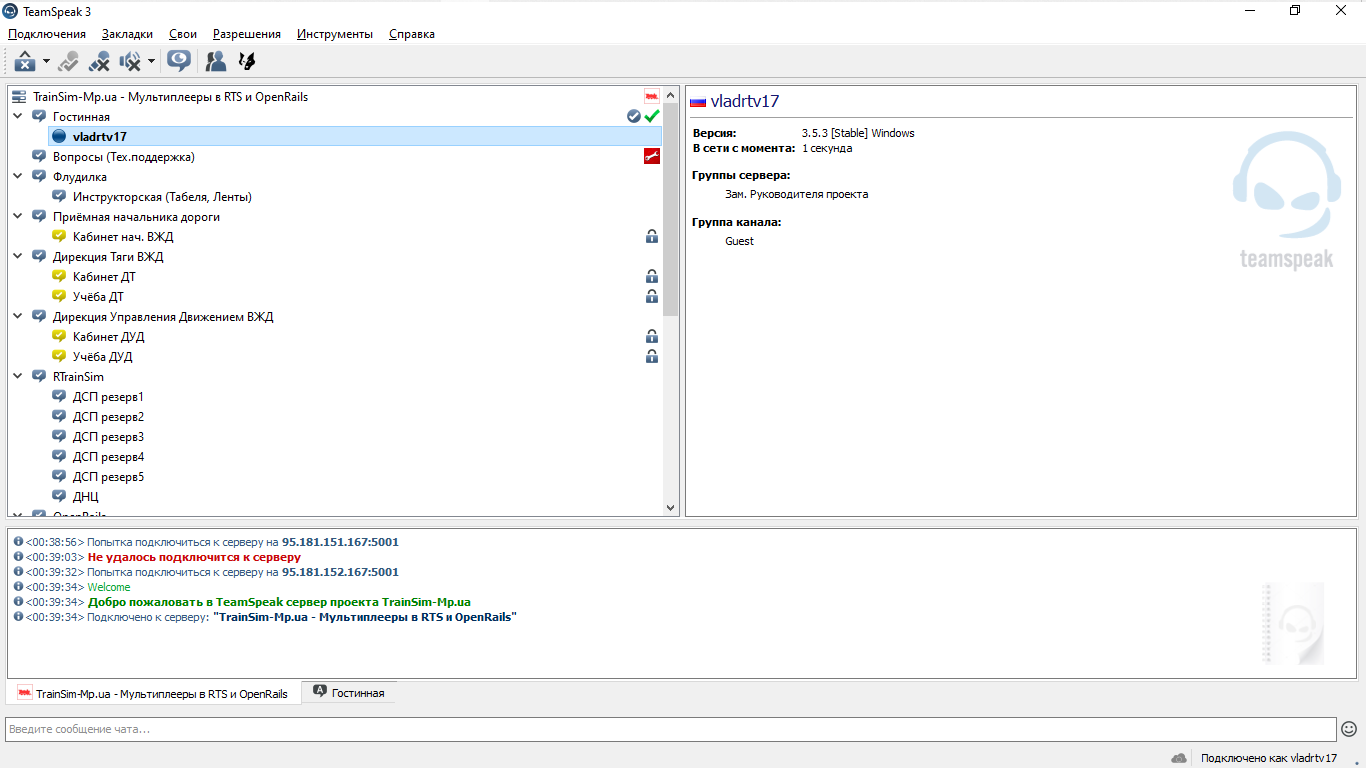The image size is (1366, 768).
Task: Select user vladrtv17 in channel tree
Action: tap(99, 137)
